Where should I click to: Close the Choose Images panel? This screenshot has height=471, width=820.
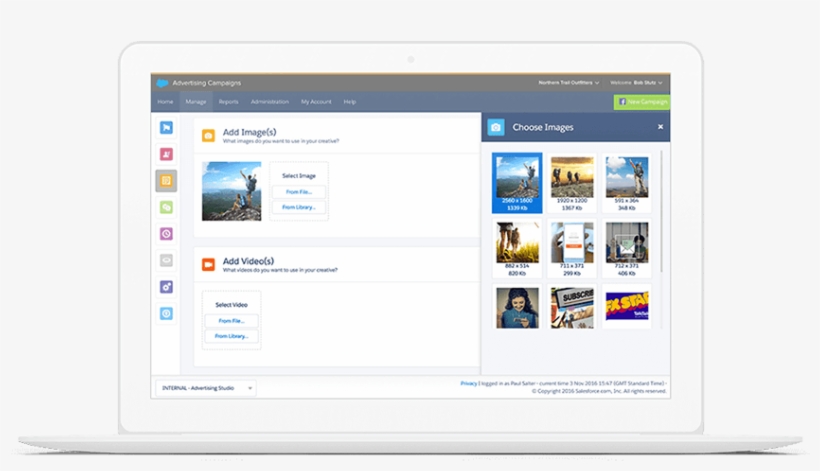pos(660,127)
